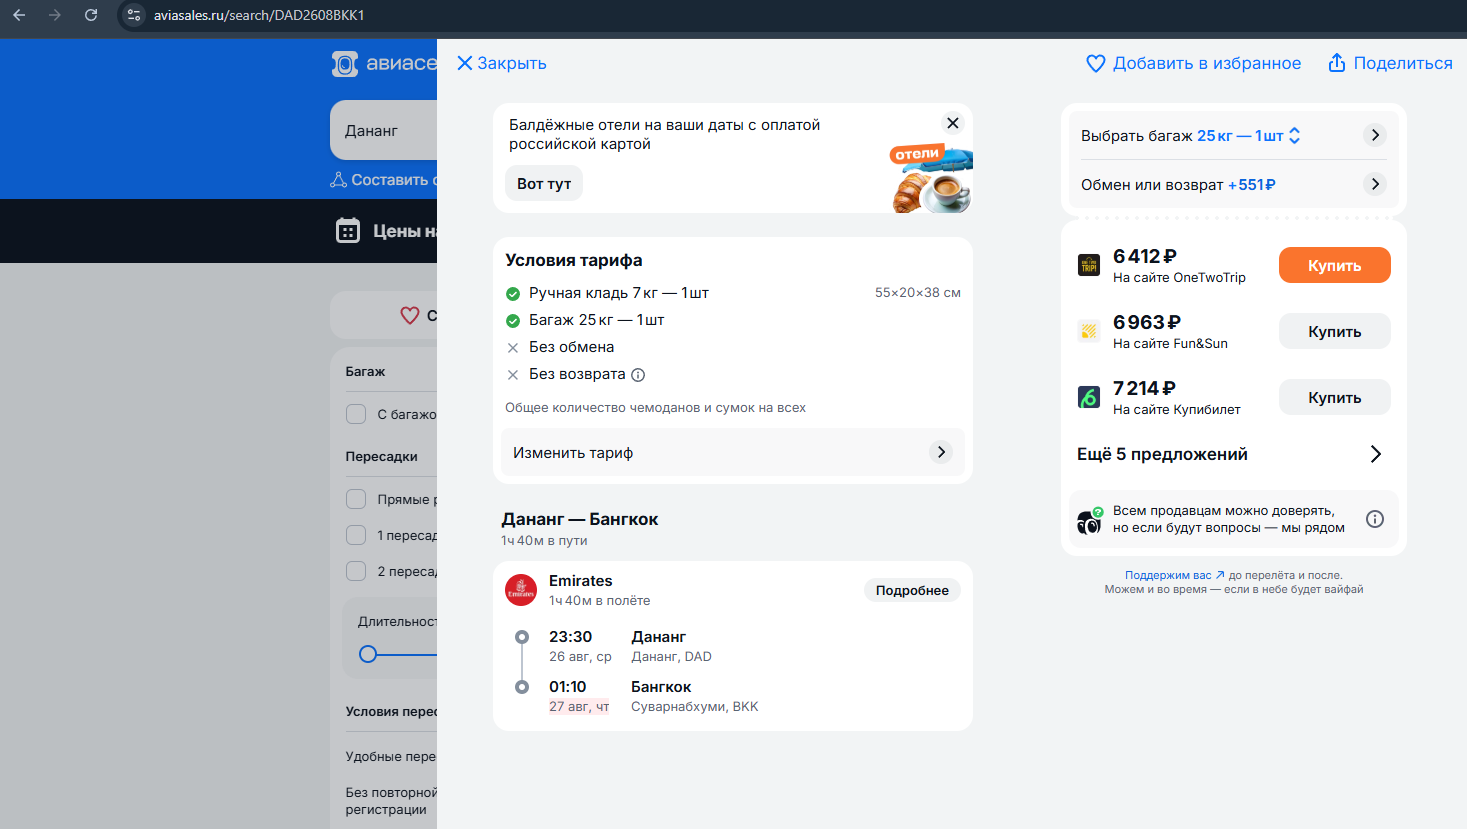Click the browser back arrow

19,15
